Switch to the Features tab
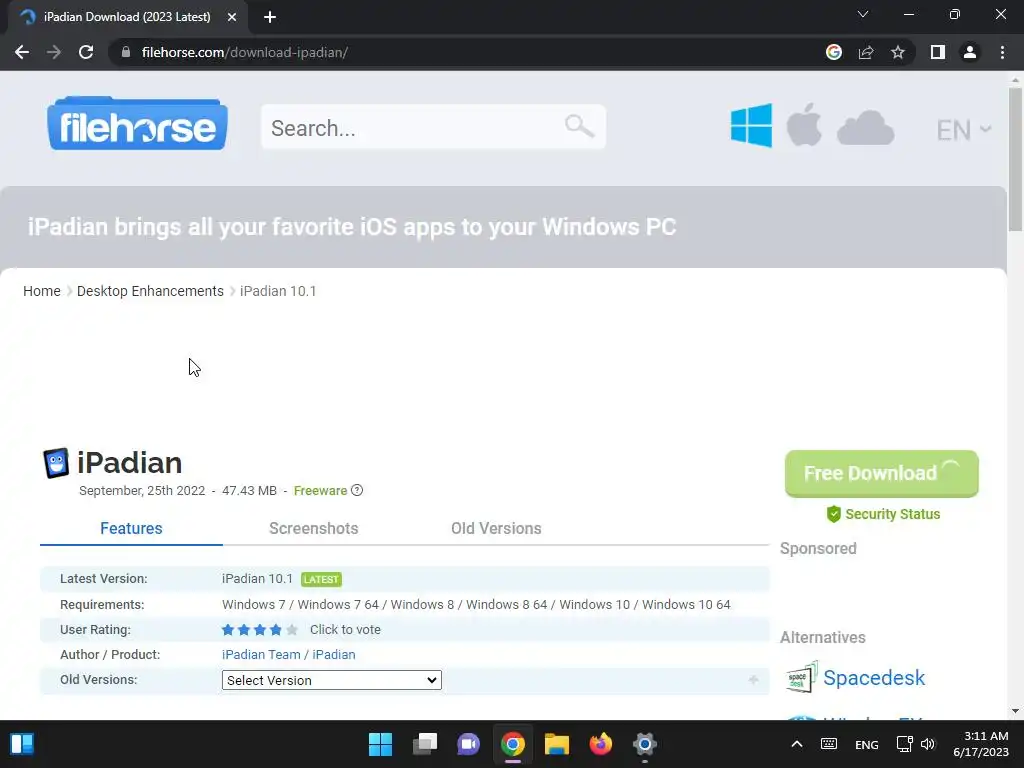 pos(131,528)
